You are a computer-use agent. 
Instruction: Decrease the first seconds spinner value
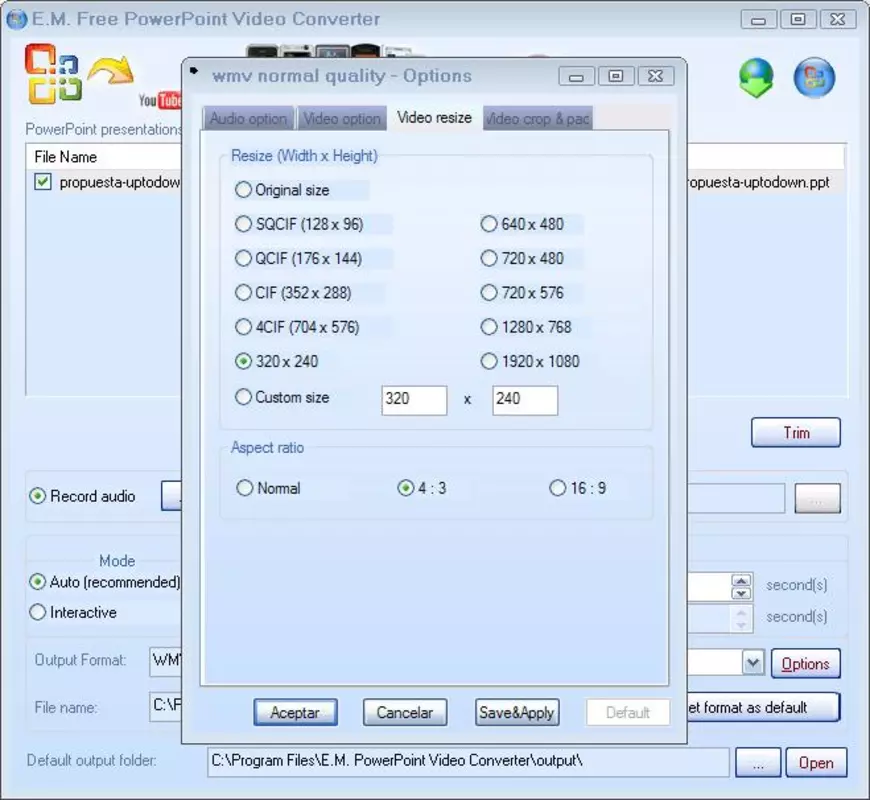coord(742,593)
